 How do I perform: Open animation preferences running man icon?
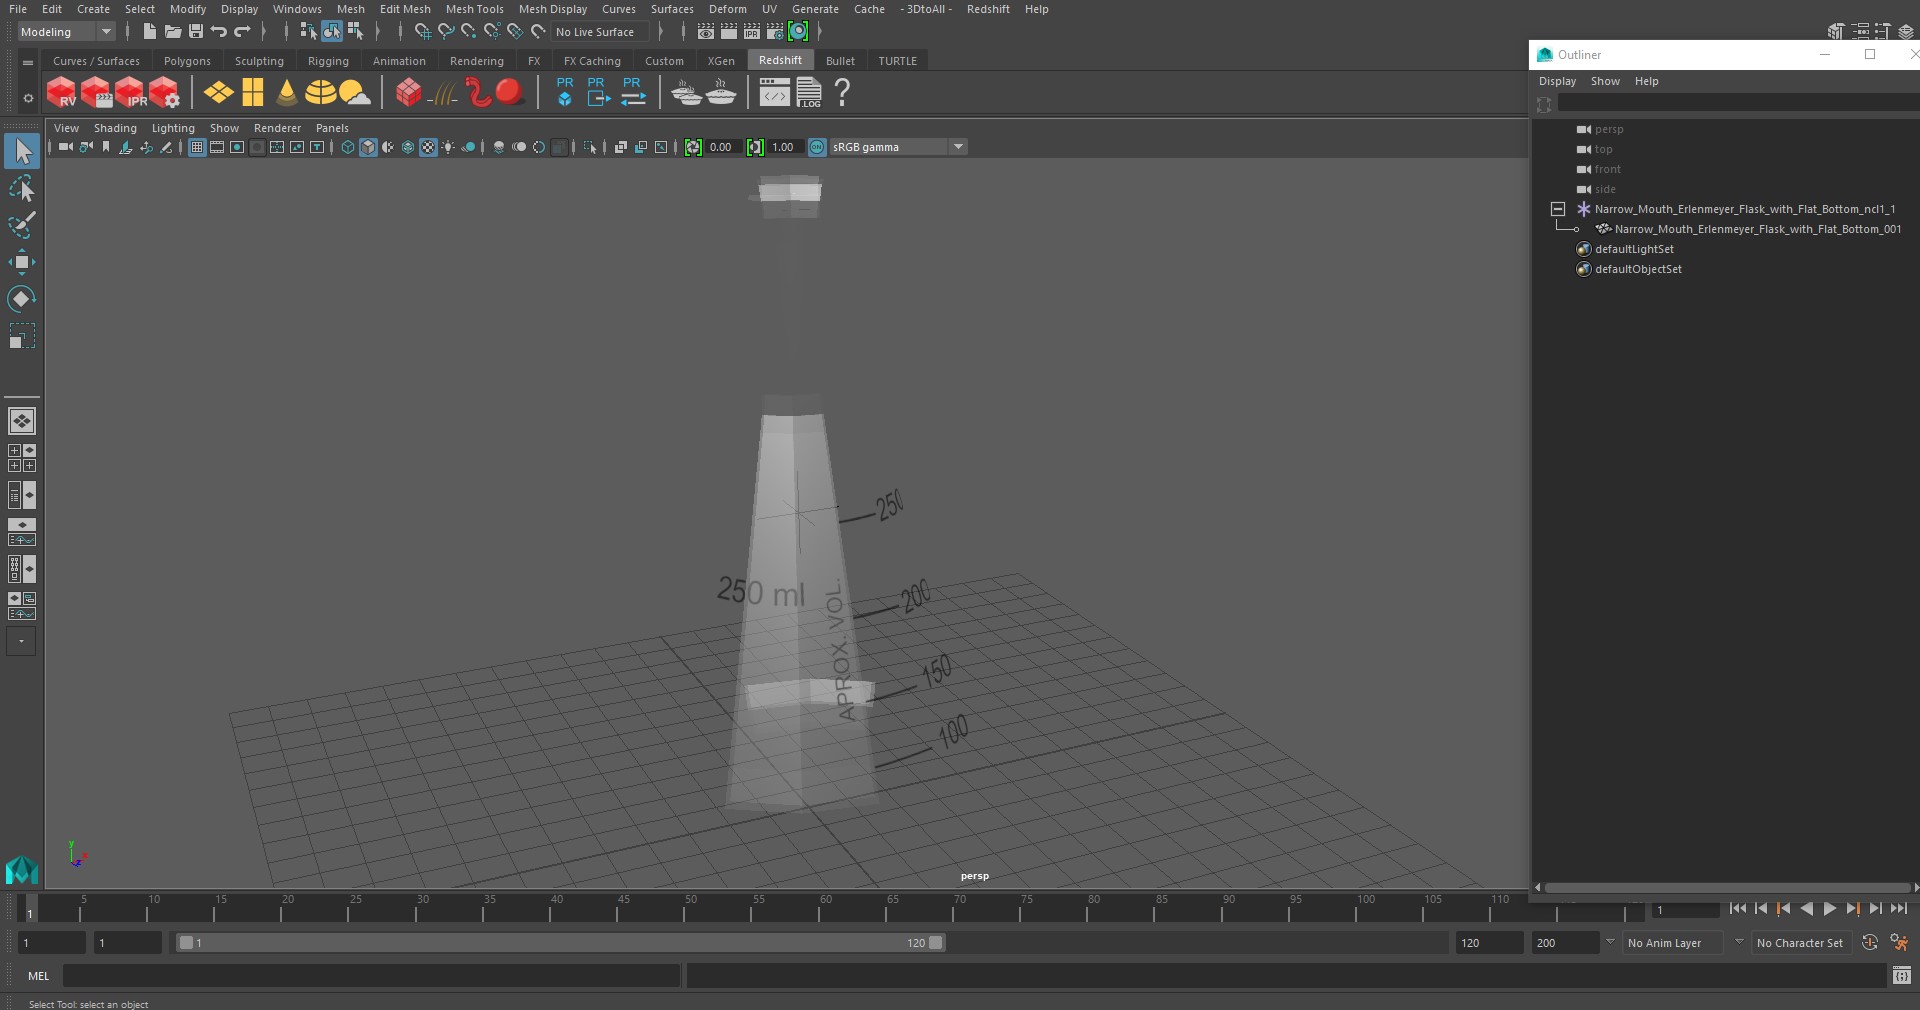coord(1899,943)
